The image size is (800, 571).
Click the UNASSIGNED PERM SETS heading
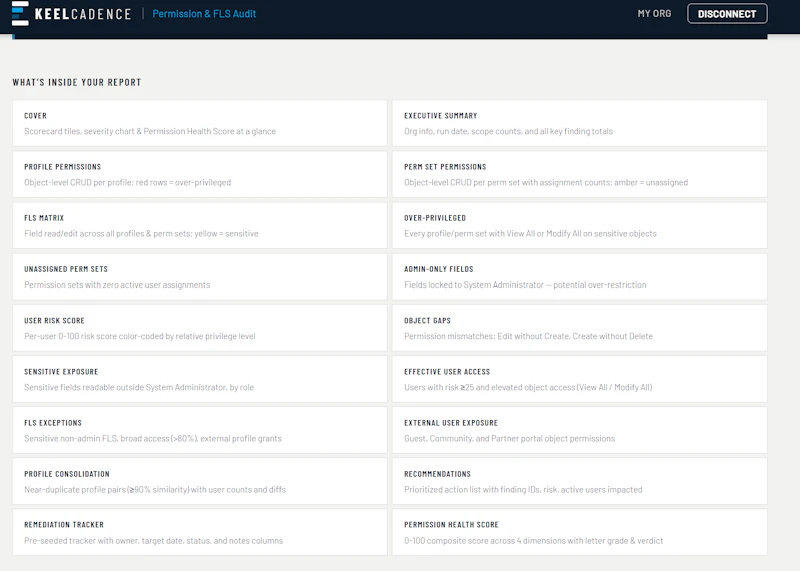pyautogui.click(x=66, y=269)
